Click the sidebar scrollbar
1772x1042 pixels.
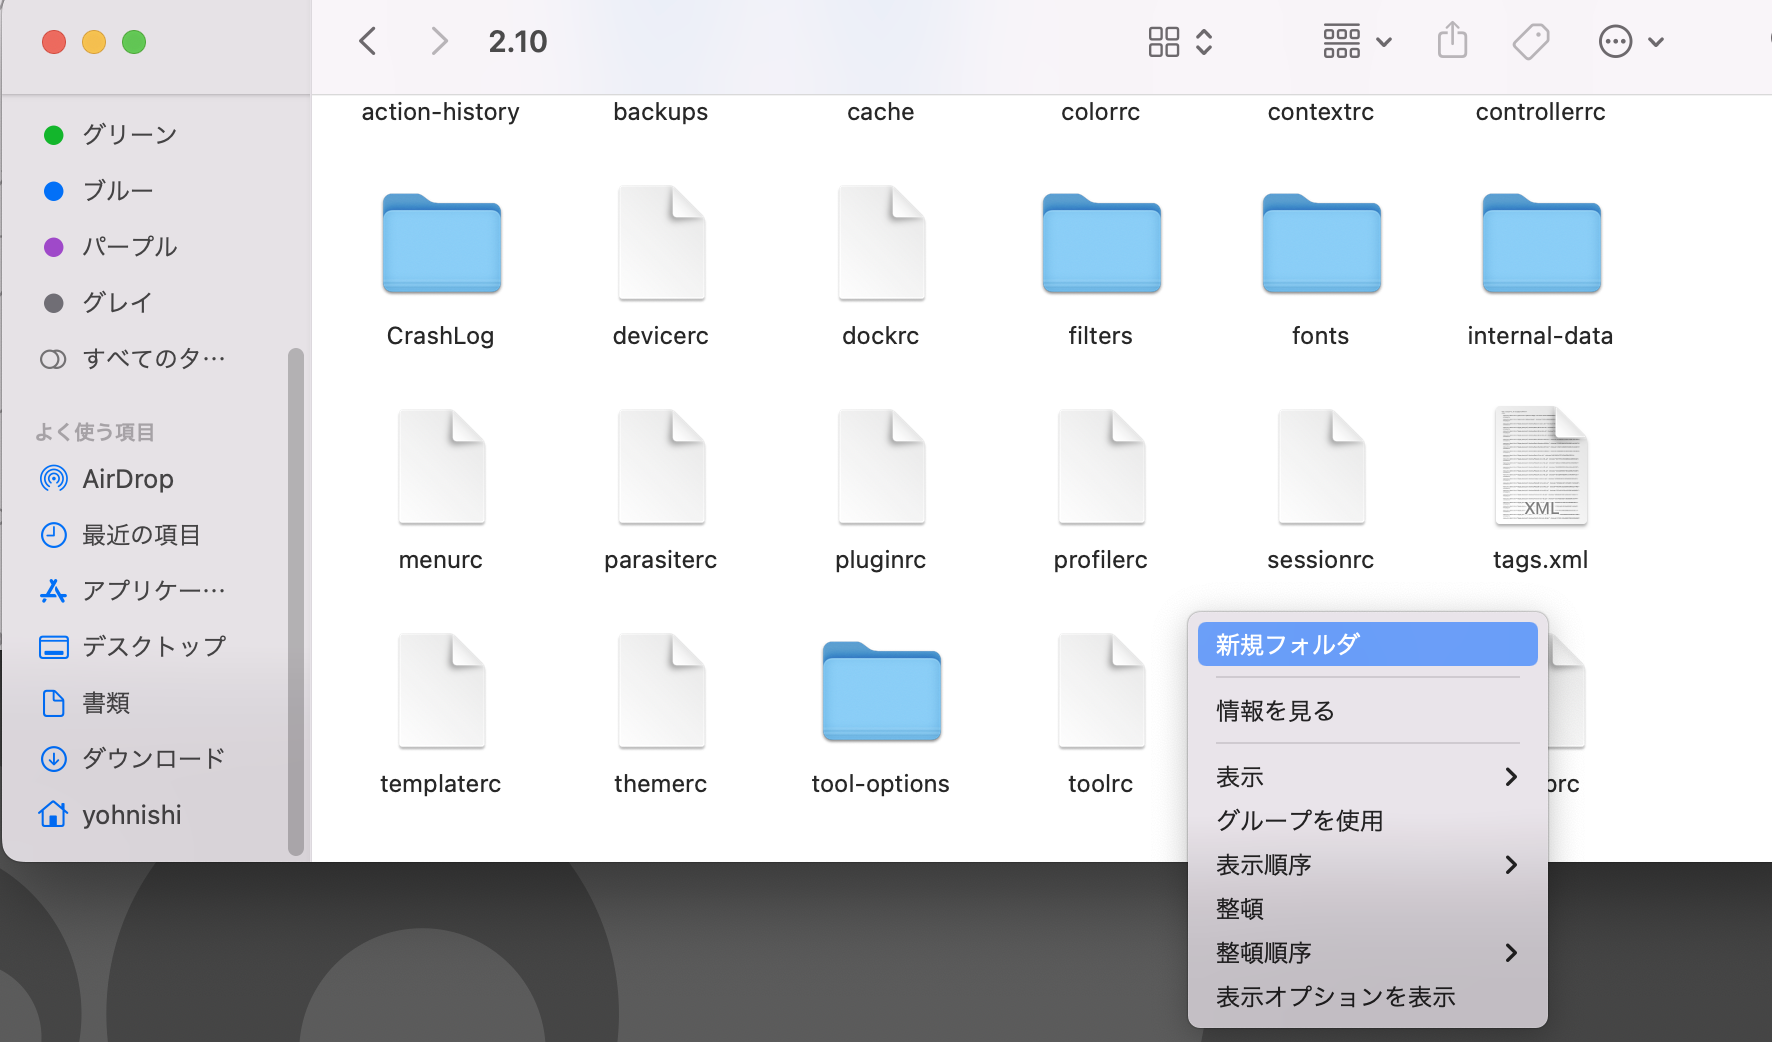[295, 601]
